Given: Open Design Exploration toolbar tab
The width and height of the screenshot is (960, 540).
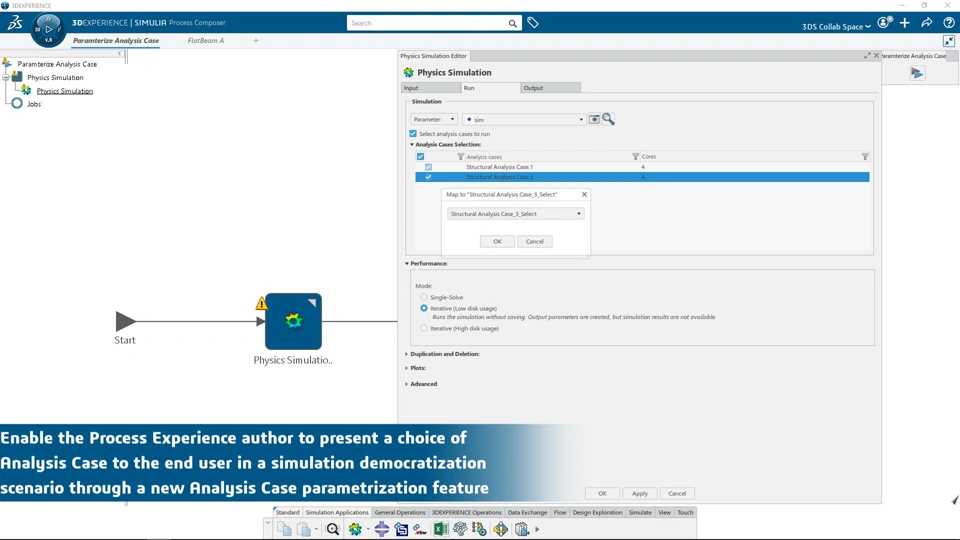Looking at the screenshot, I should [597, 512].
